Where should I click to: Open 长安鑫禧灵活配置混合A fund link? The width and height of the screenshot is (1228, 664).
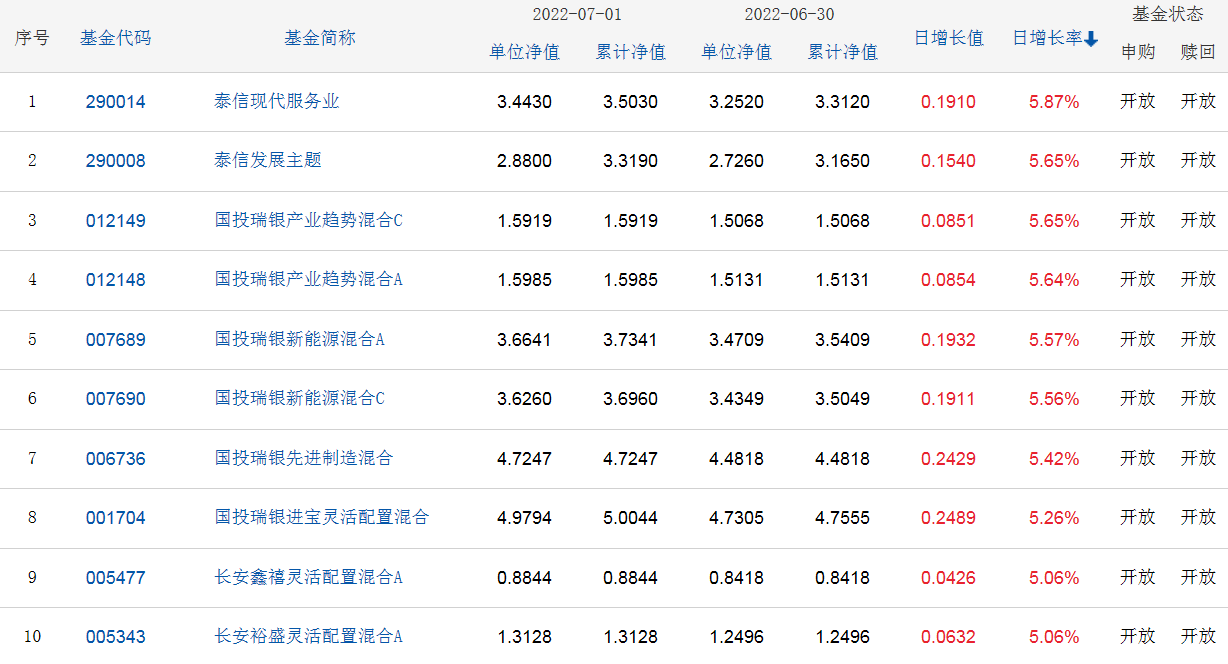pos(308,577)
